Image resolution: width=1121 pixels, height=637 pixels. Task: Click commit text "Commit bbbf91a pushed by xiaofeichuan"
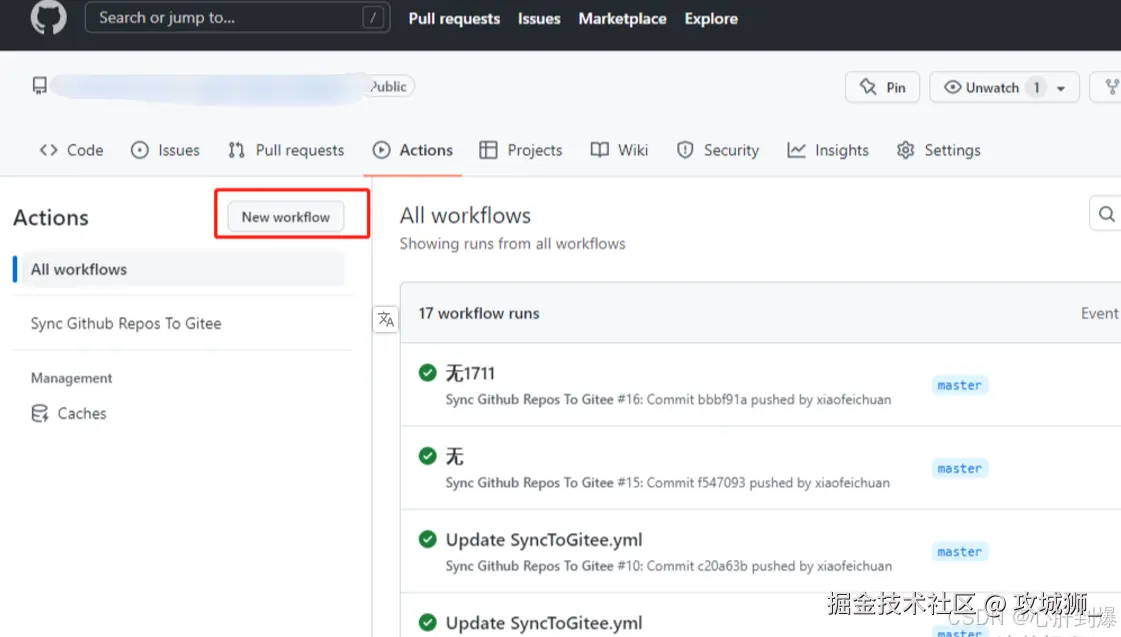[769, 400]
